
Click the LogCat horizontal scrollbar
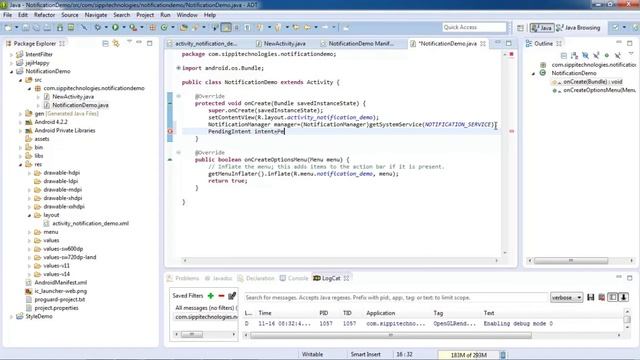click(x=391, y=335)
